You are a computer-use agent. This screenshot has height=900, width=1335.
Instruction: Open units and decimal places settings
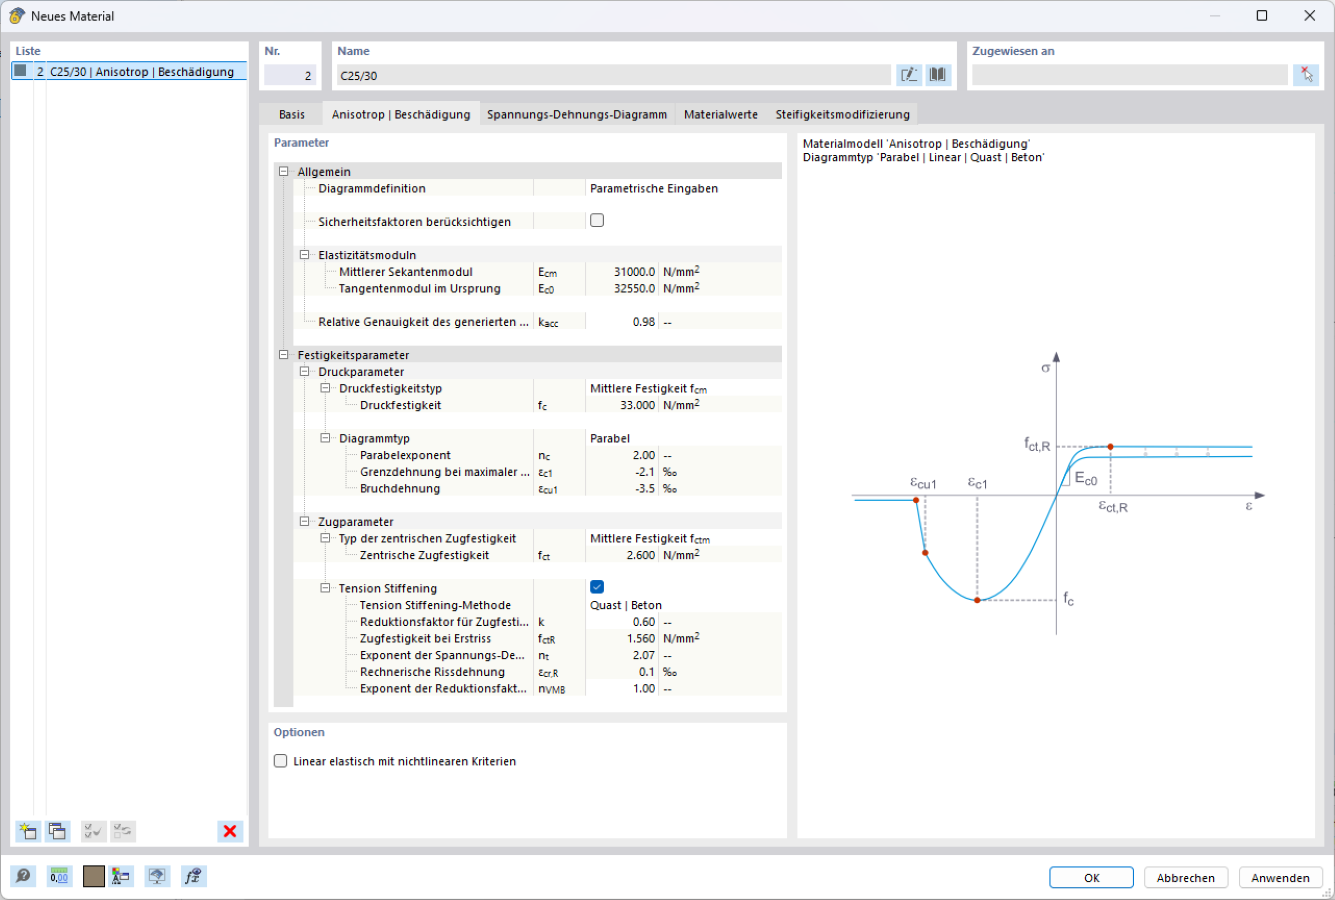pos(59,877)
